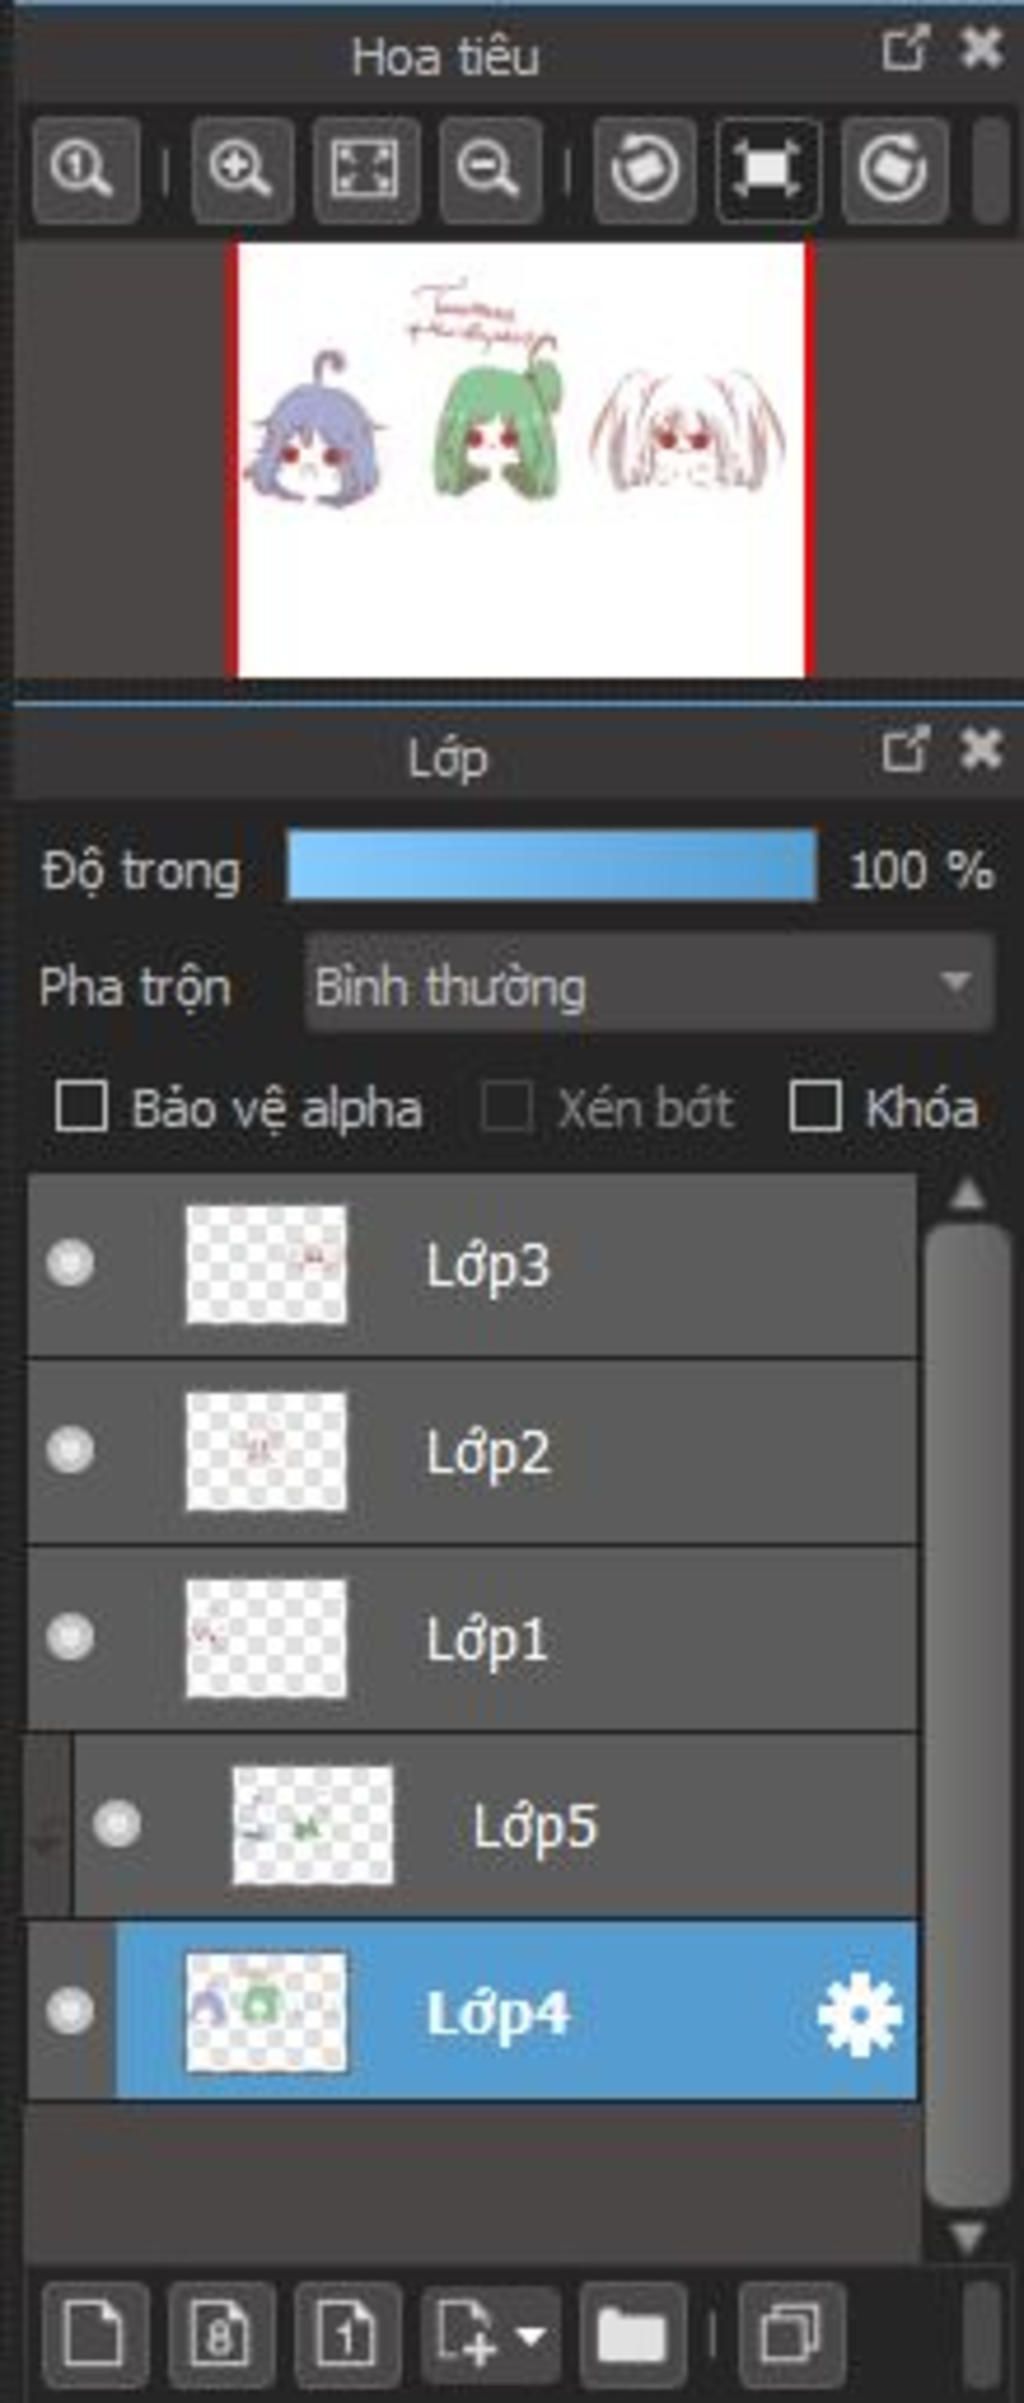Screen dimensions: 1024x2403
Task: Toggle visibility of Lớp5 layer
Action: tap(117, 1824)
